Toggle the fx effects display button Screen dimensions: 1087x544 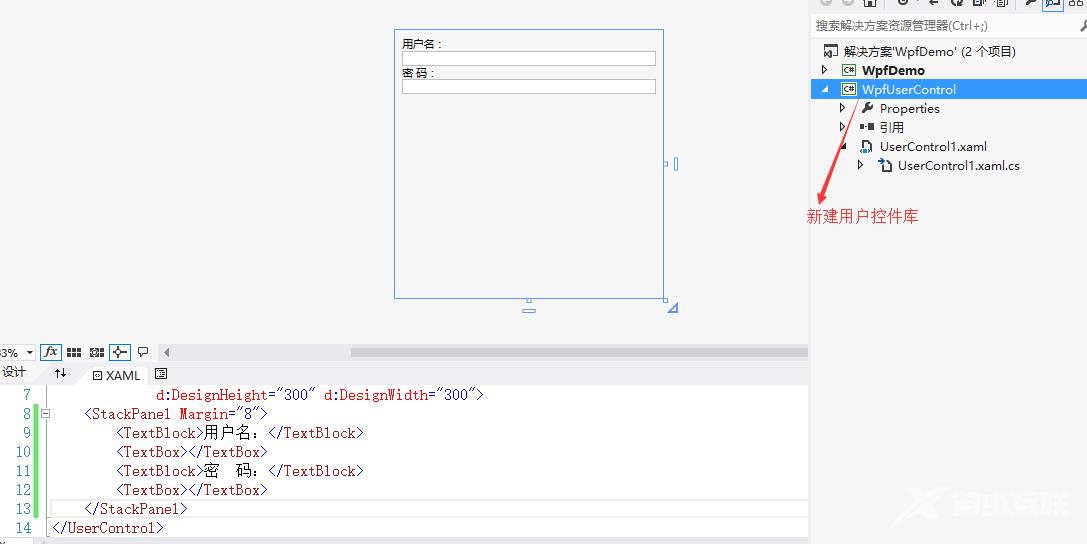(x=51, y=352)
